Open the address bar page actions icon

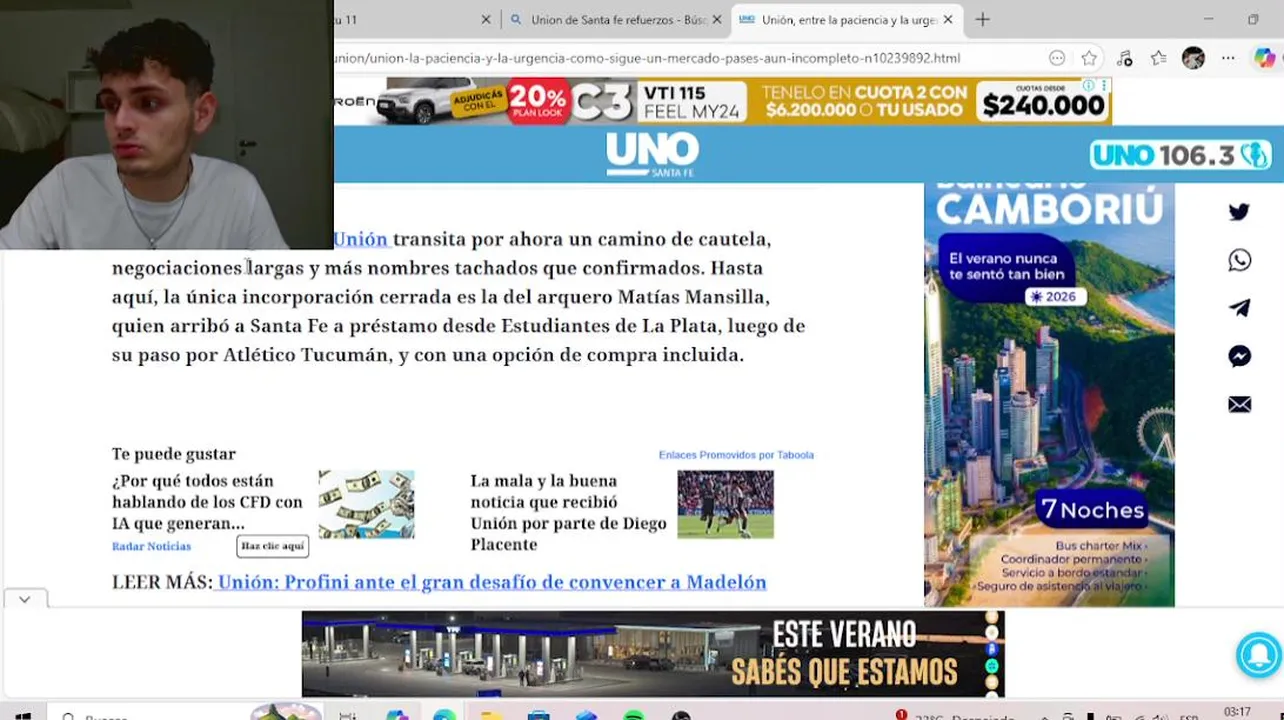1057,58
